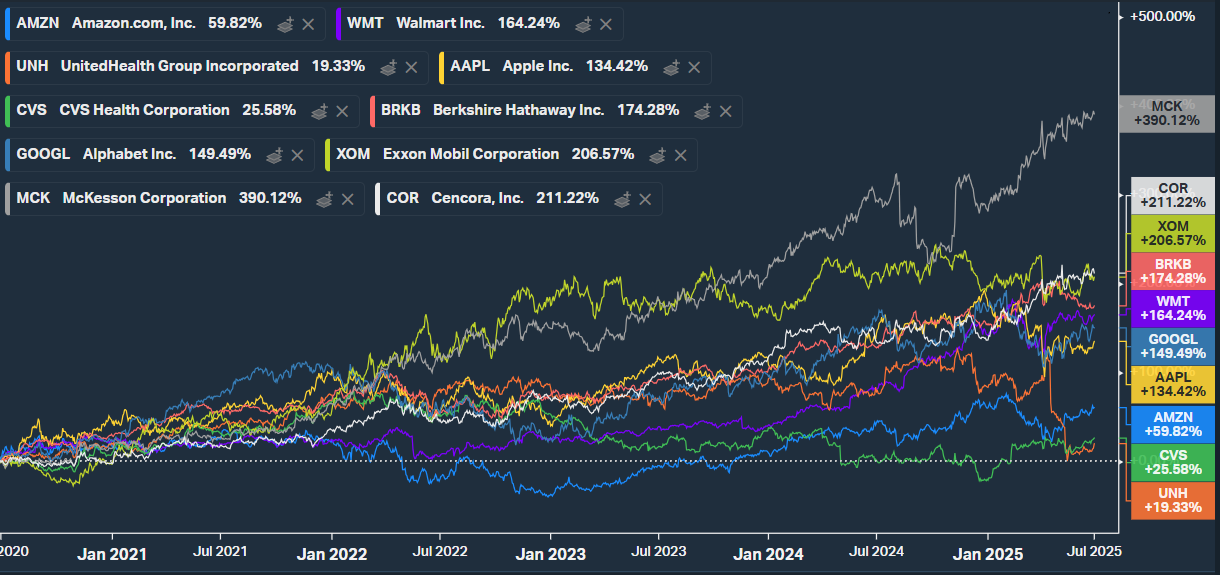The width and height of the screenshot is (1220, 575).
Task: Click the CVS +25.58% axis label
Action: tap(1172, 462)
